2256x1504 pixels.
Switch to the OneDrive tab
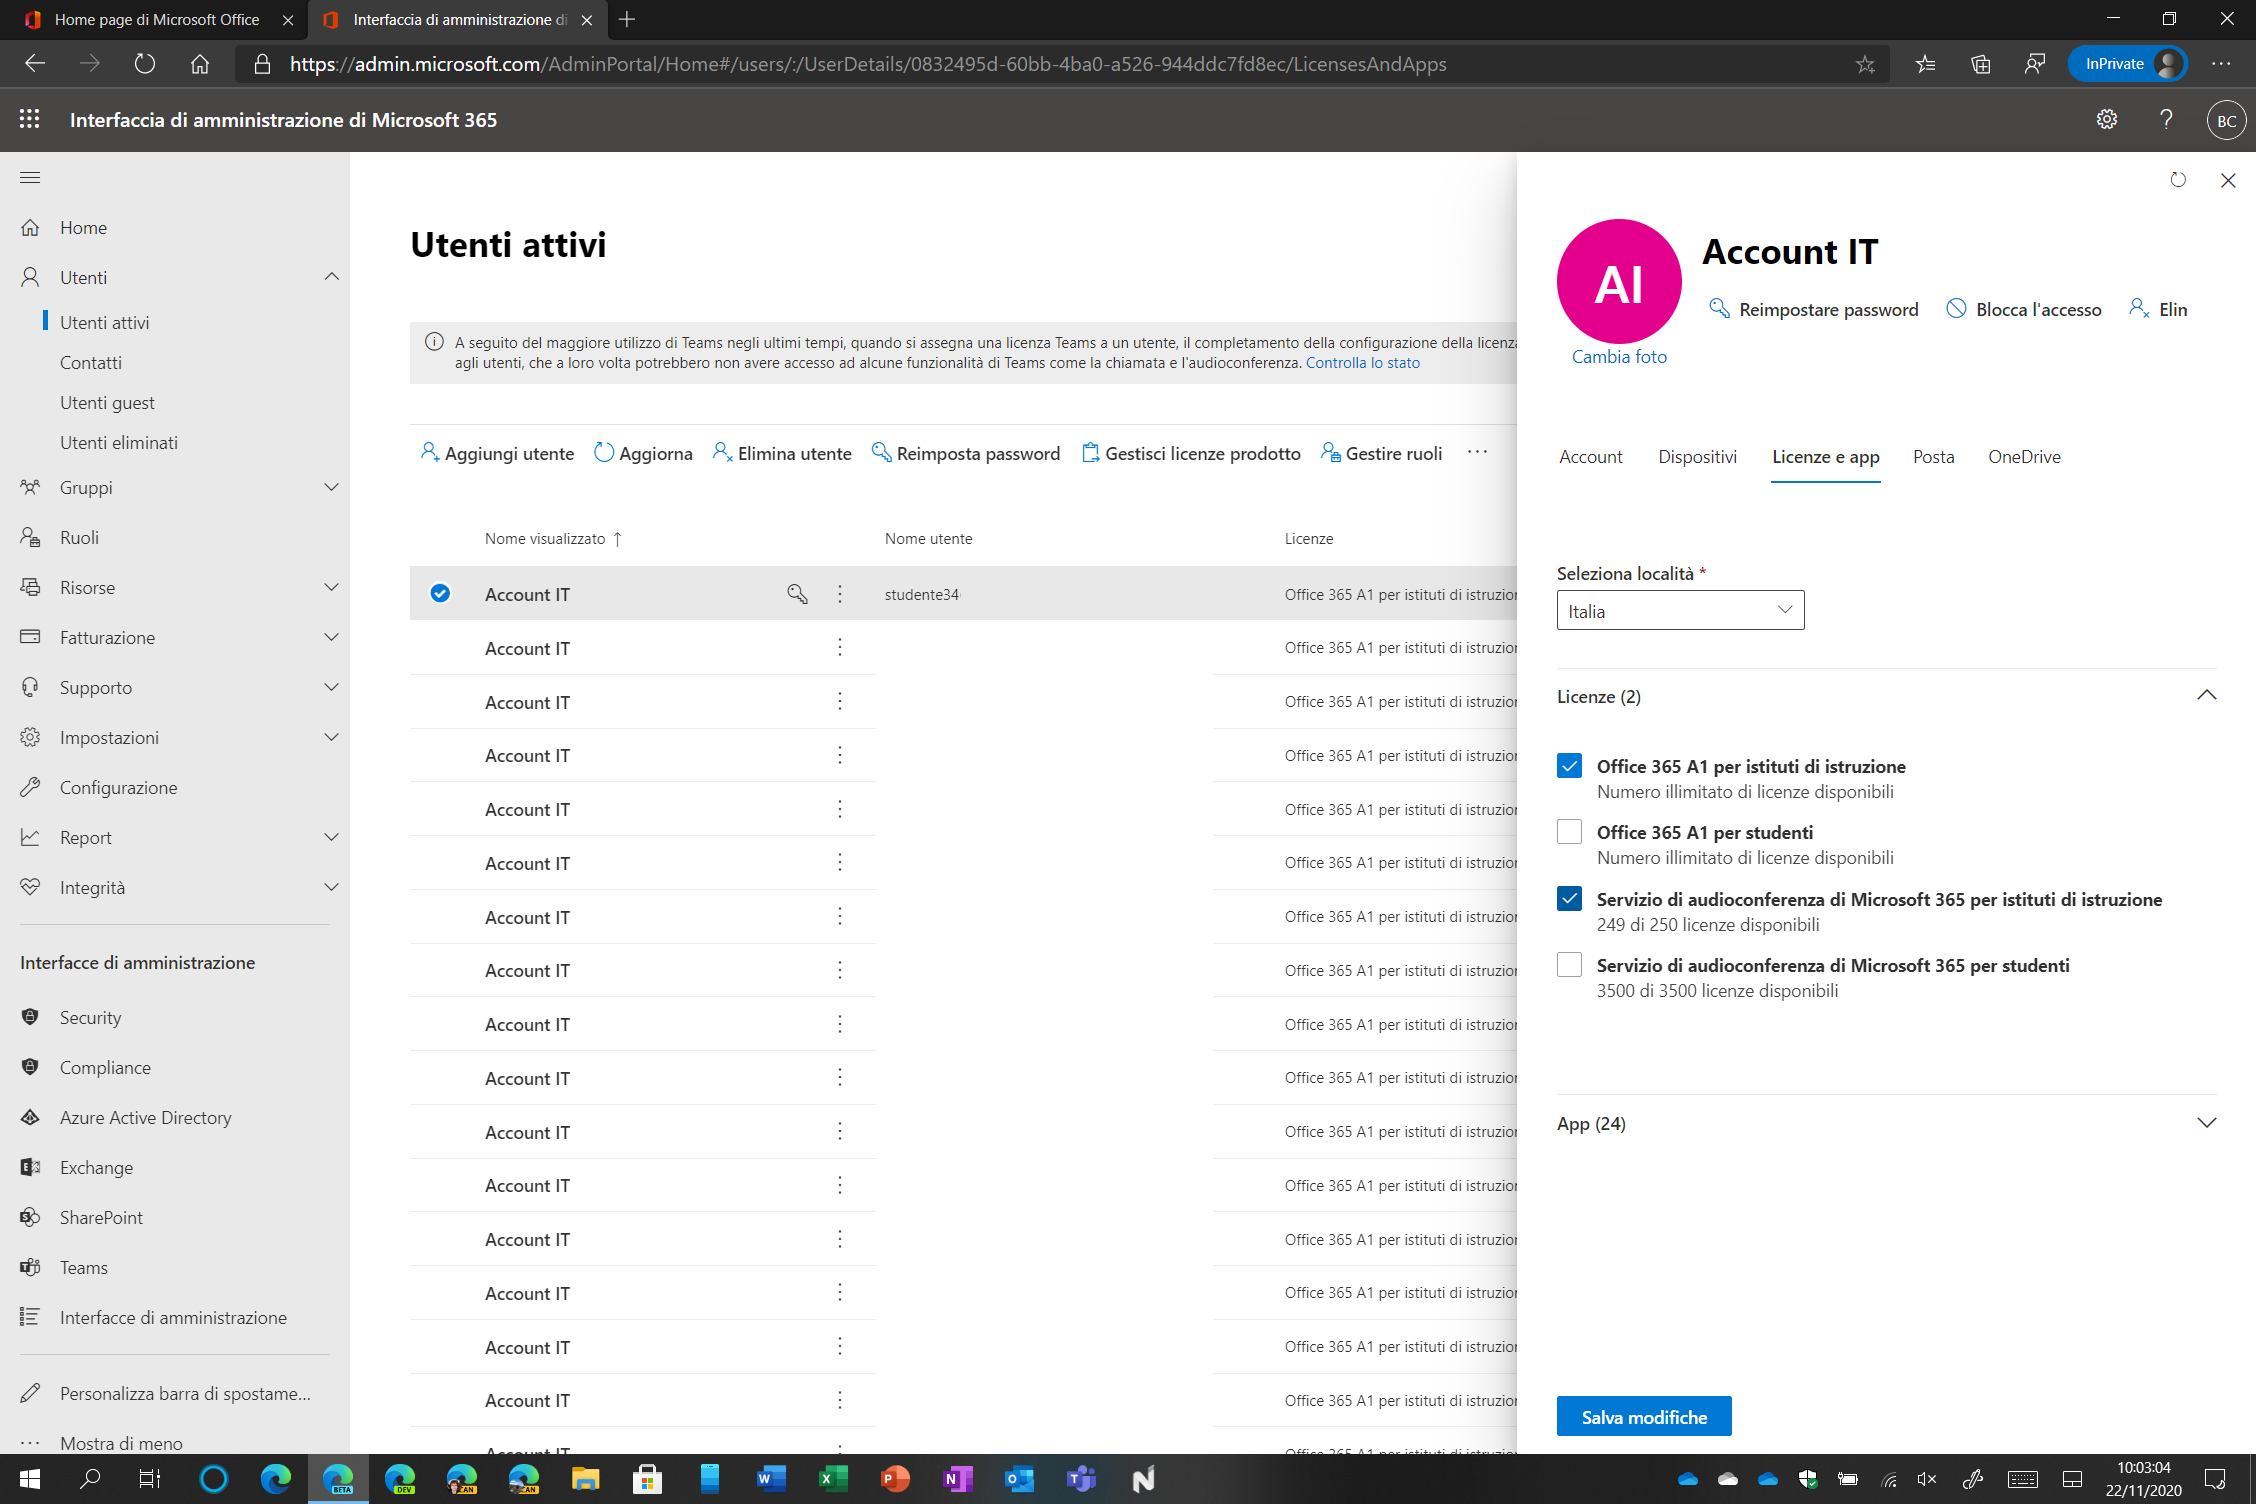click(2024, 457)
